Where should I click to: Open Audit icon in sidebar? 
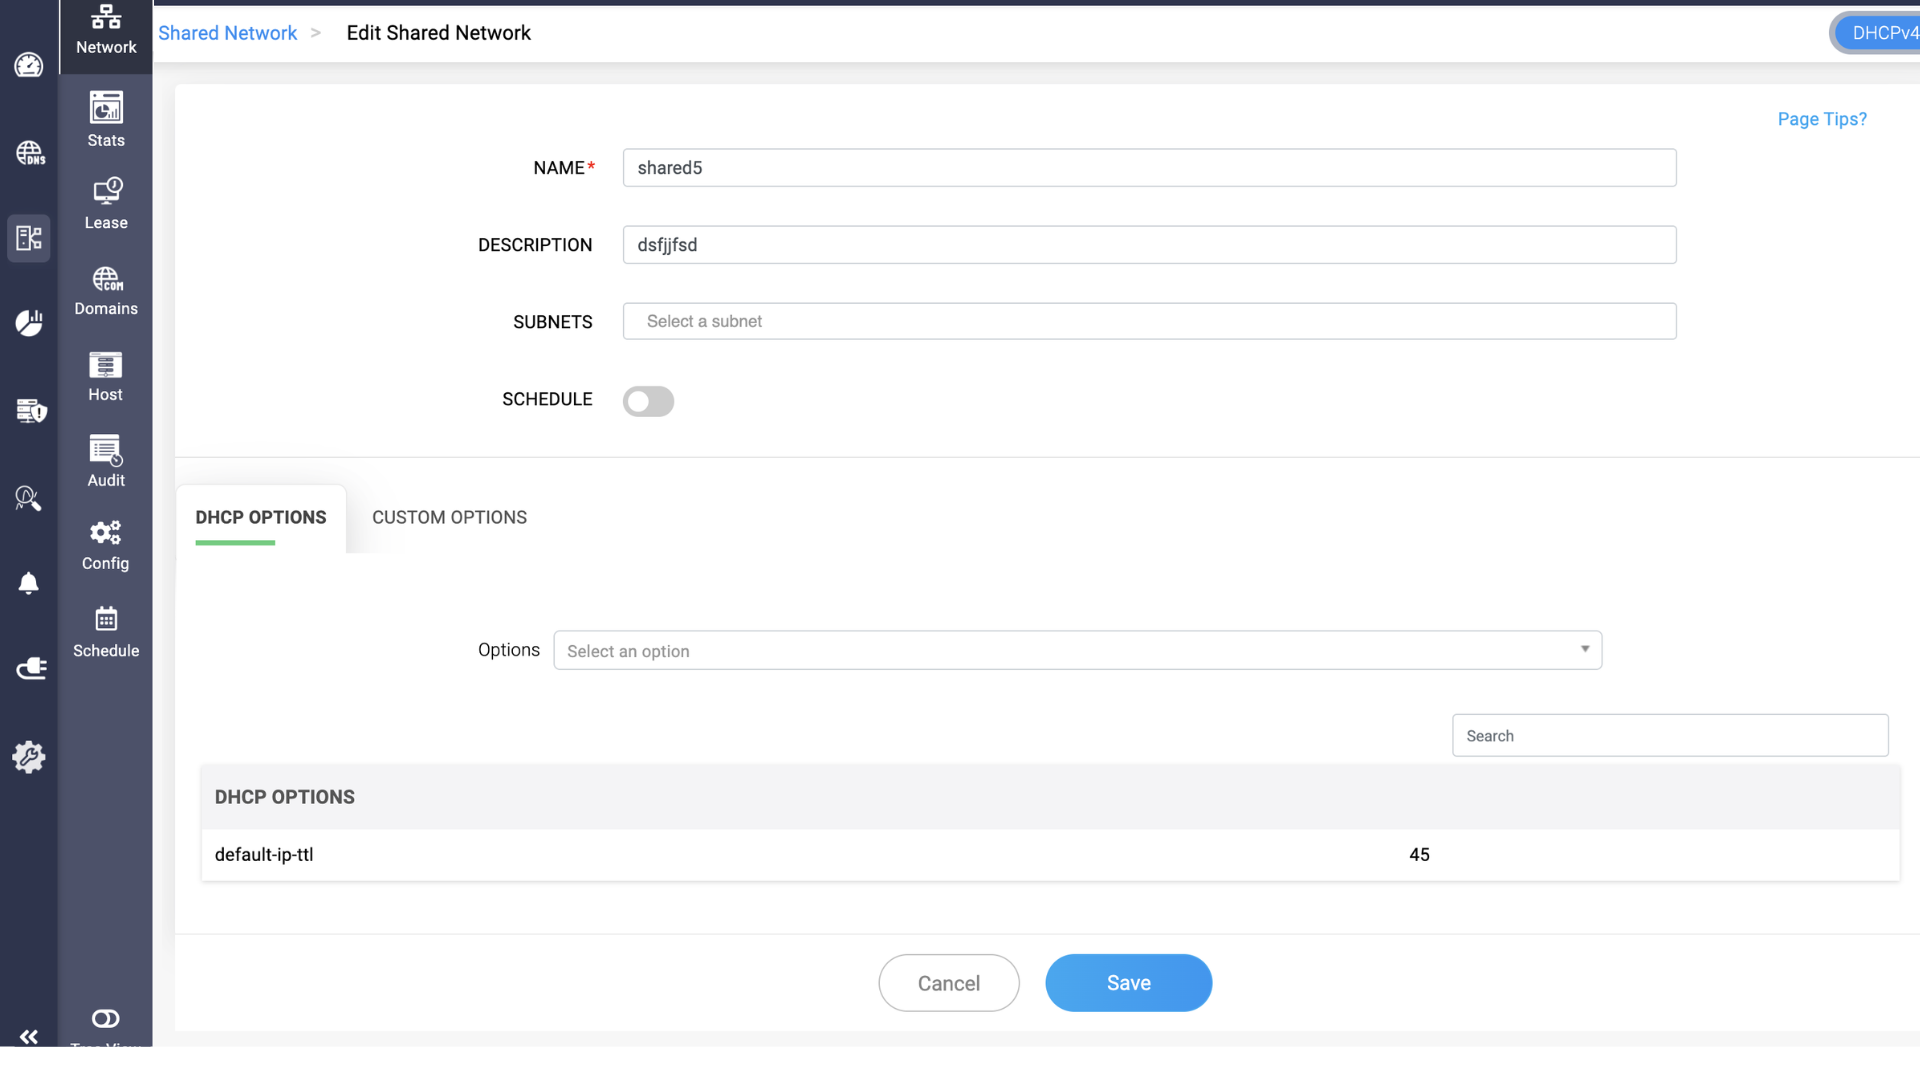click(106, 451)
